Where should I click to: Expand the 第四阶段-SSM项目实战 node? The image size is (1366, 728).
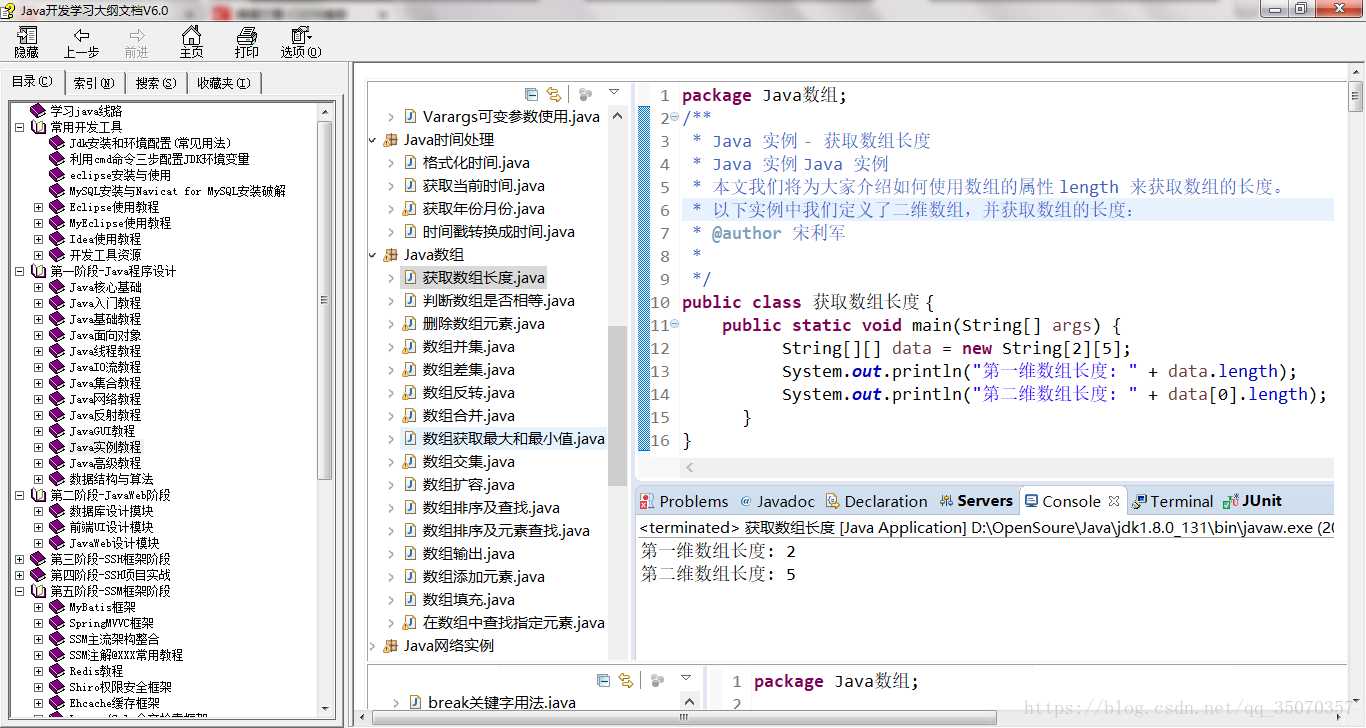[x=19, y=575]
